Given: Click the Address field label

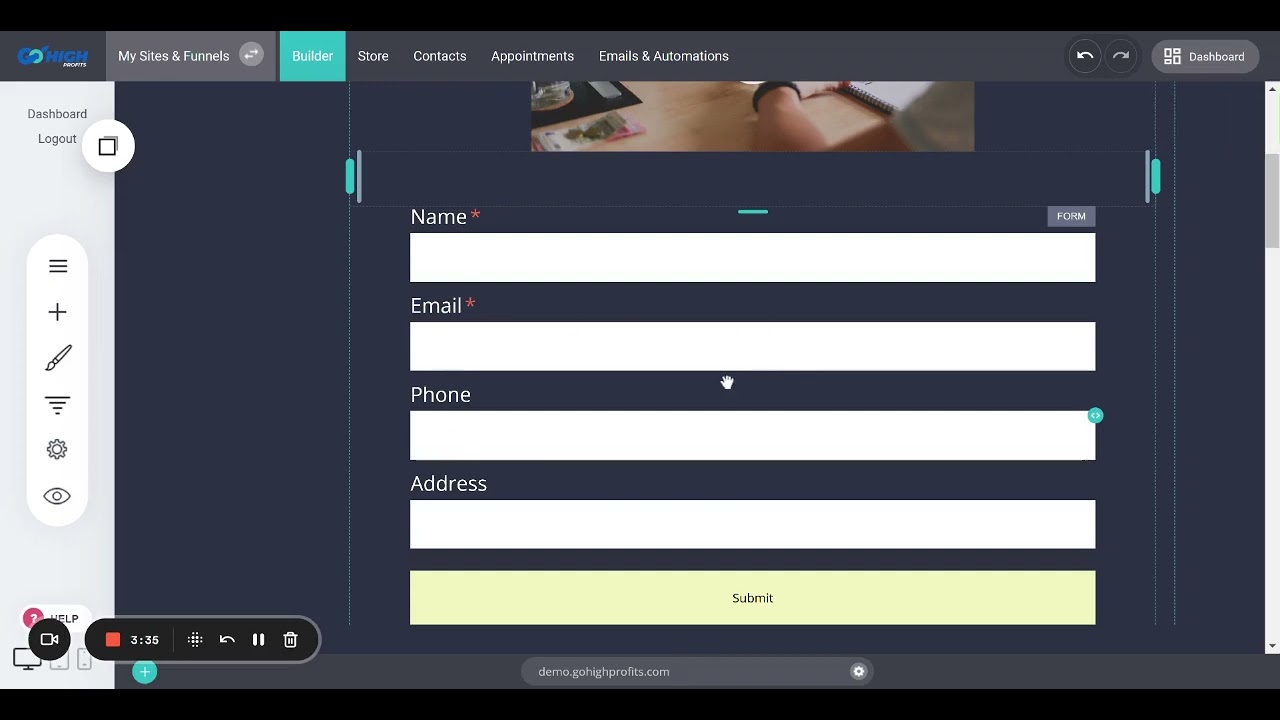Looking at the screenshot, I should click(448, 484).
